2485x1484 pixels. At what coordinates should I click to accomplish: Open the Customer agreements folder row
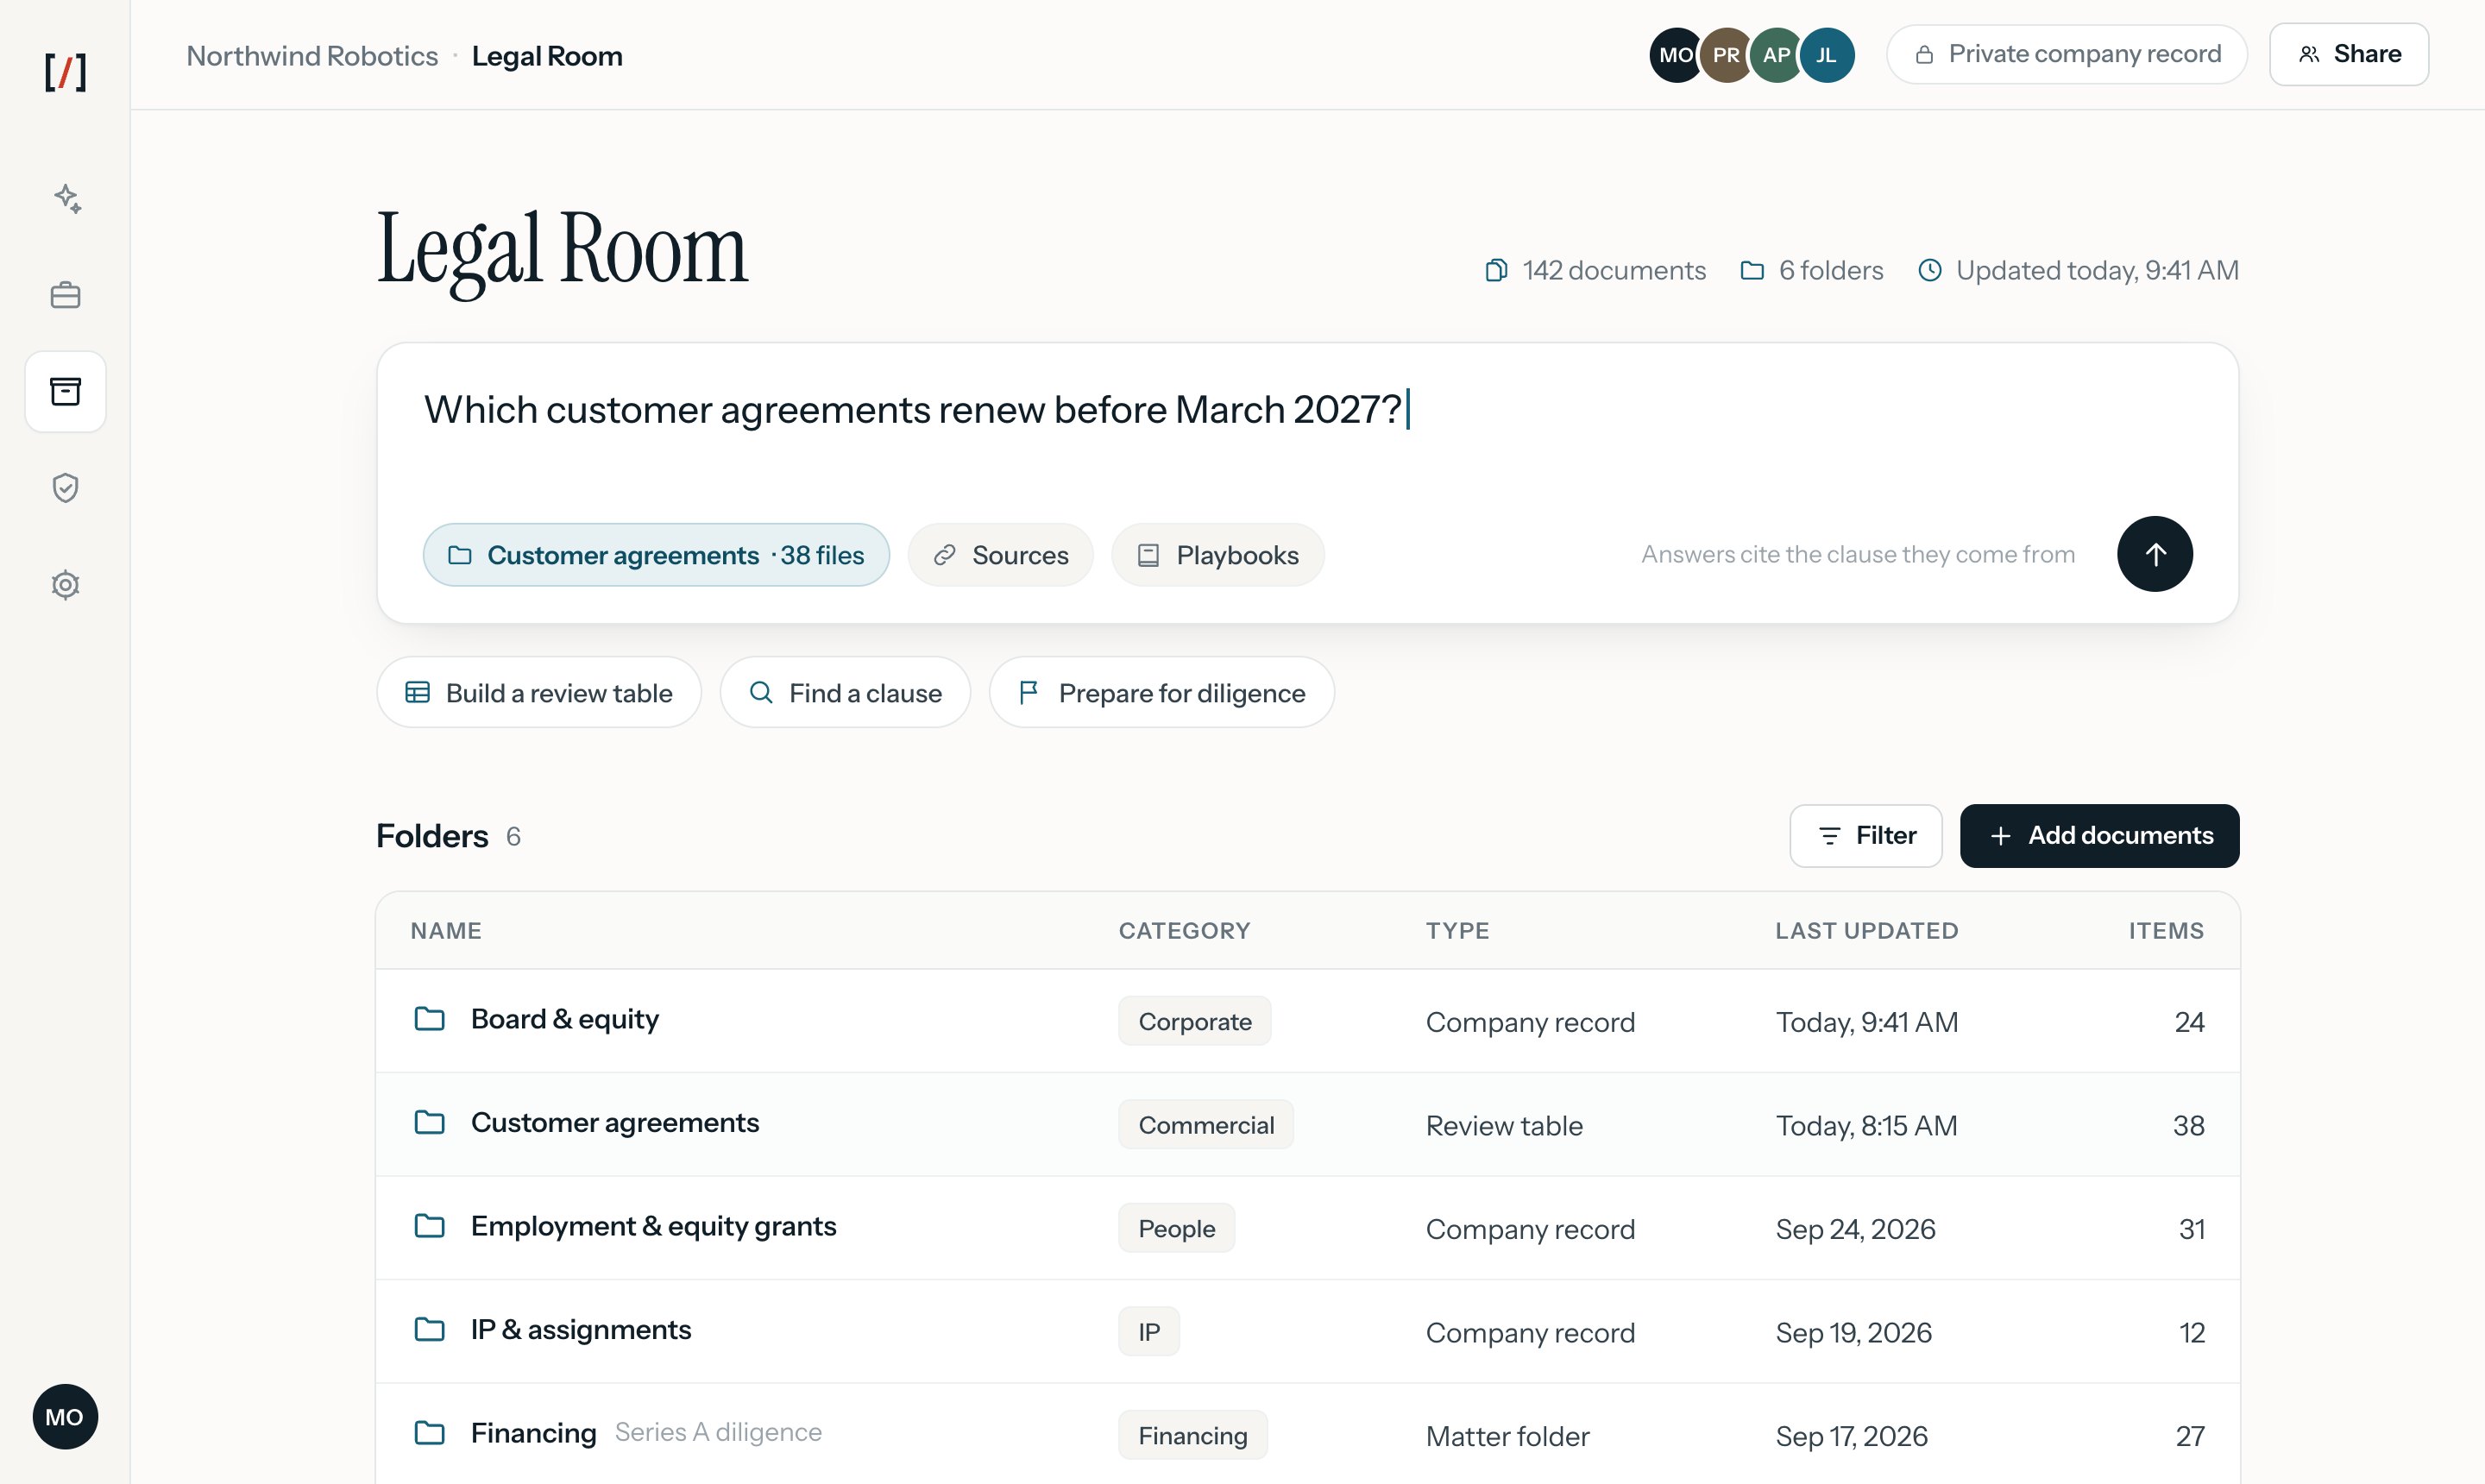(x=1308, y=1124)
